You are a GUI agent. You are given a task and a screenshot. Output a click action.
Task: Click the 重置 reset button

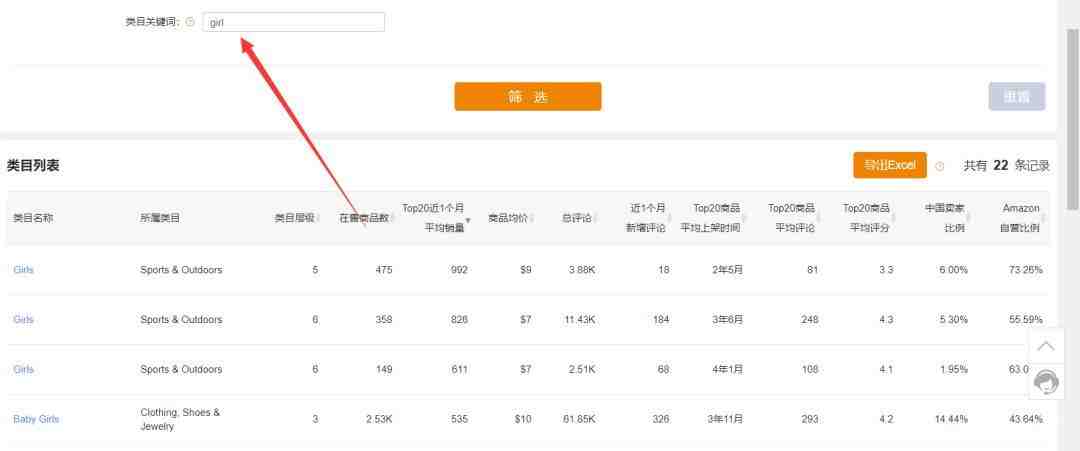coord(1016,96)
